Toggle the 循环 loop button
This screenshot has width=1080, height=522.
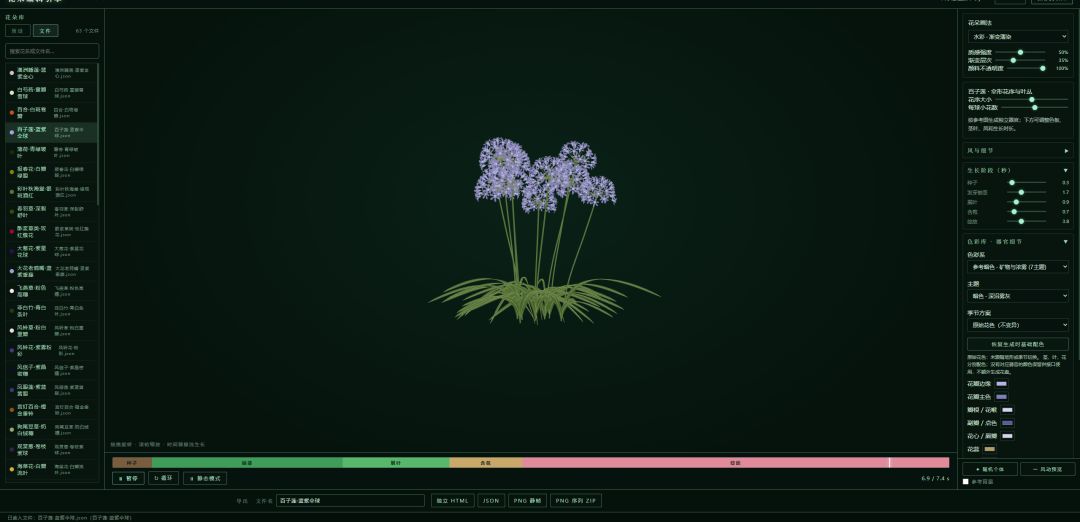point(164,478)
